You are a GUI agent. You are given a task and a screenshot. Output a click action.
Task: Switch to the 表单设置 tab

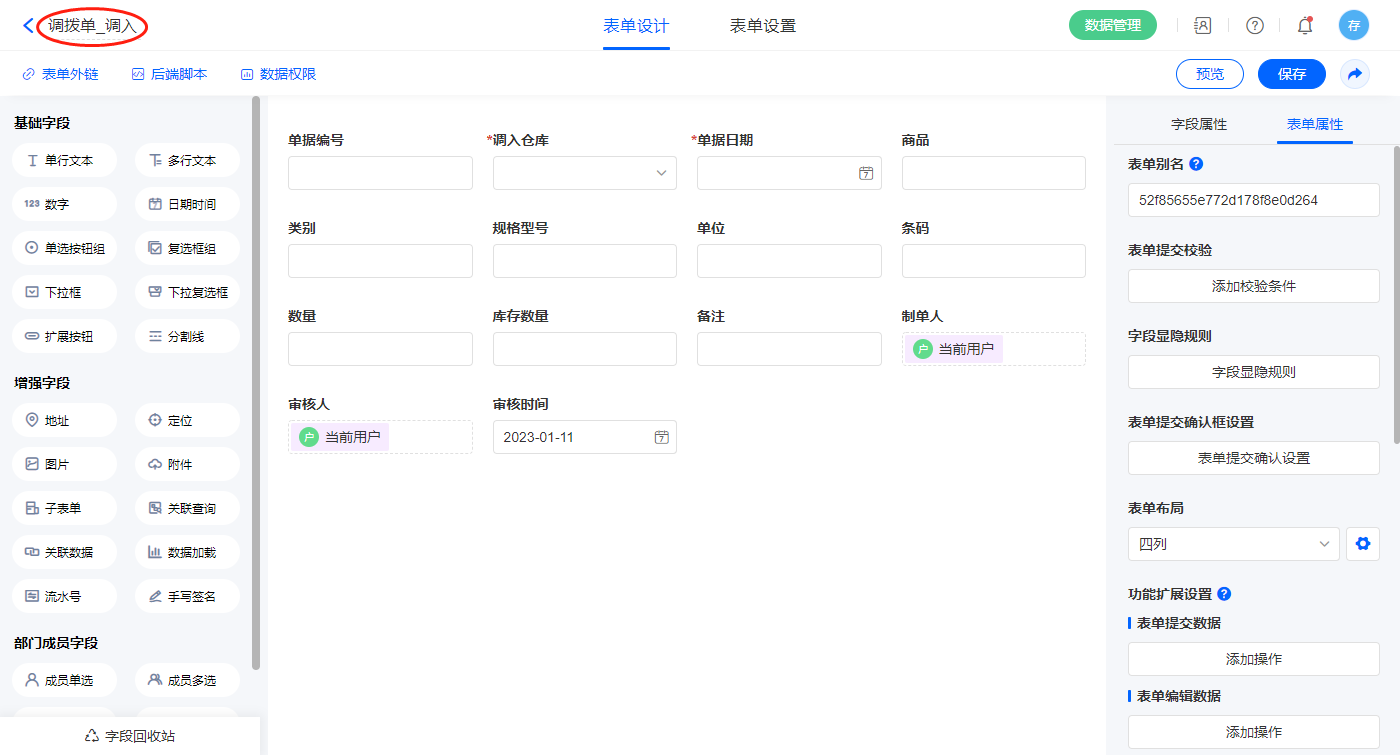coord(762,26)
